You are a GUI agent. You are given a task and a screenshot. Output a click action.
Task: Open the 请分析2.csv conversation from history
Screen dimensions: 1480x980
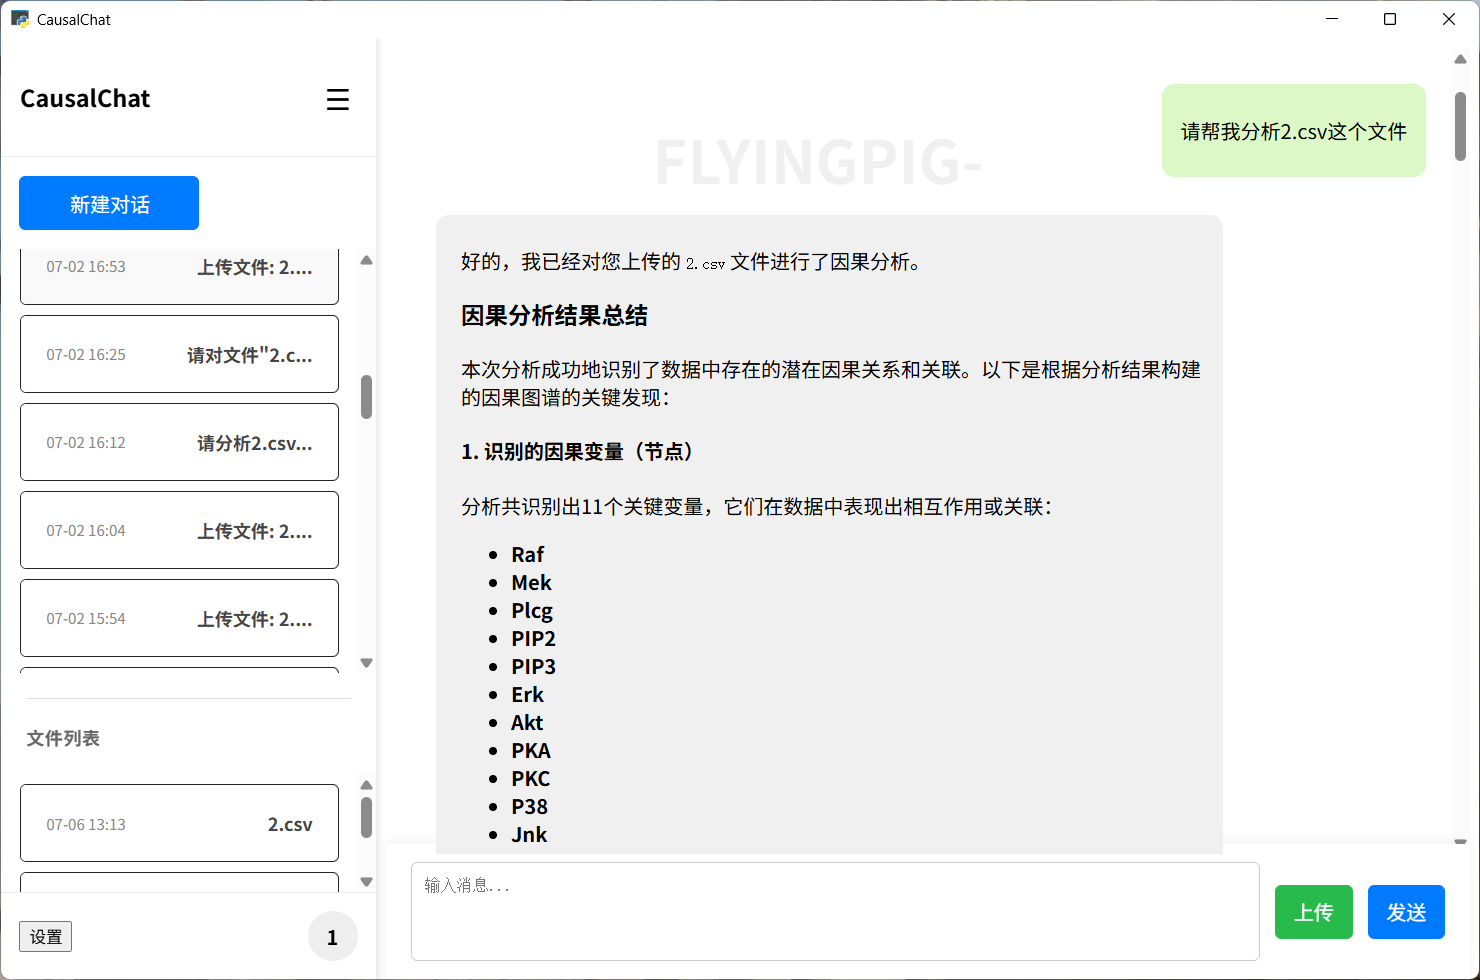point(179,442)
